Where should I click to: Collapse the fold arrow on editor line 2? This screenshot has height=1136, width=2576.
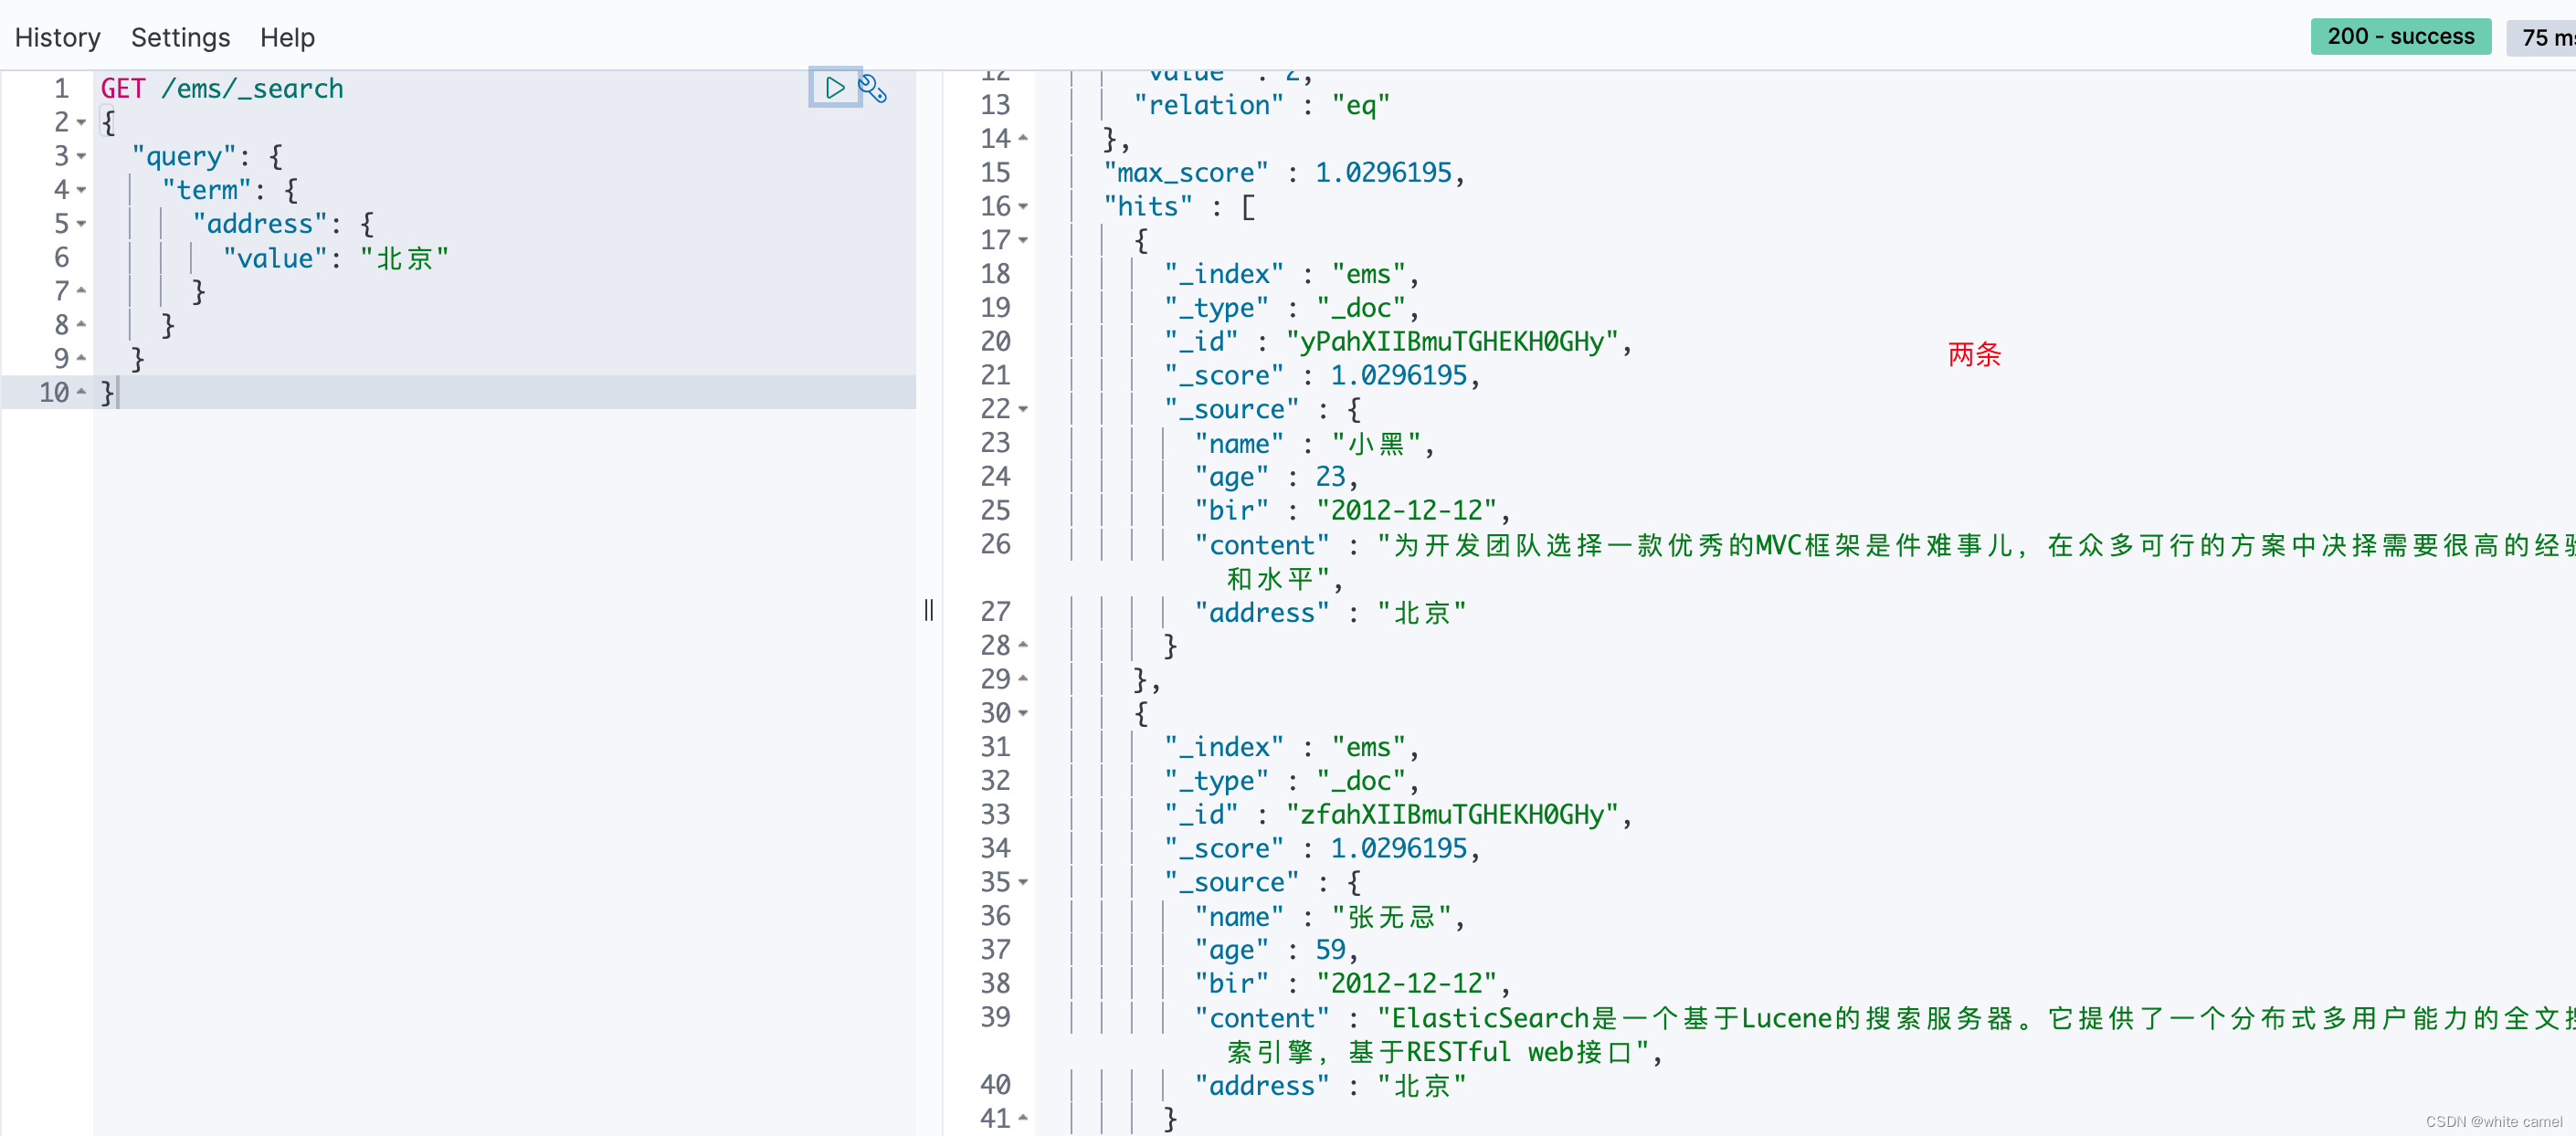coord(82,123)
